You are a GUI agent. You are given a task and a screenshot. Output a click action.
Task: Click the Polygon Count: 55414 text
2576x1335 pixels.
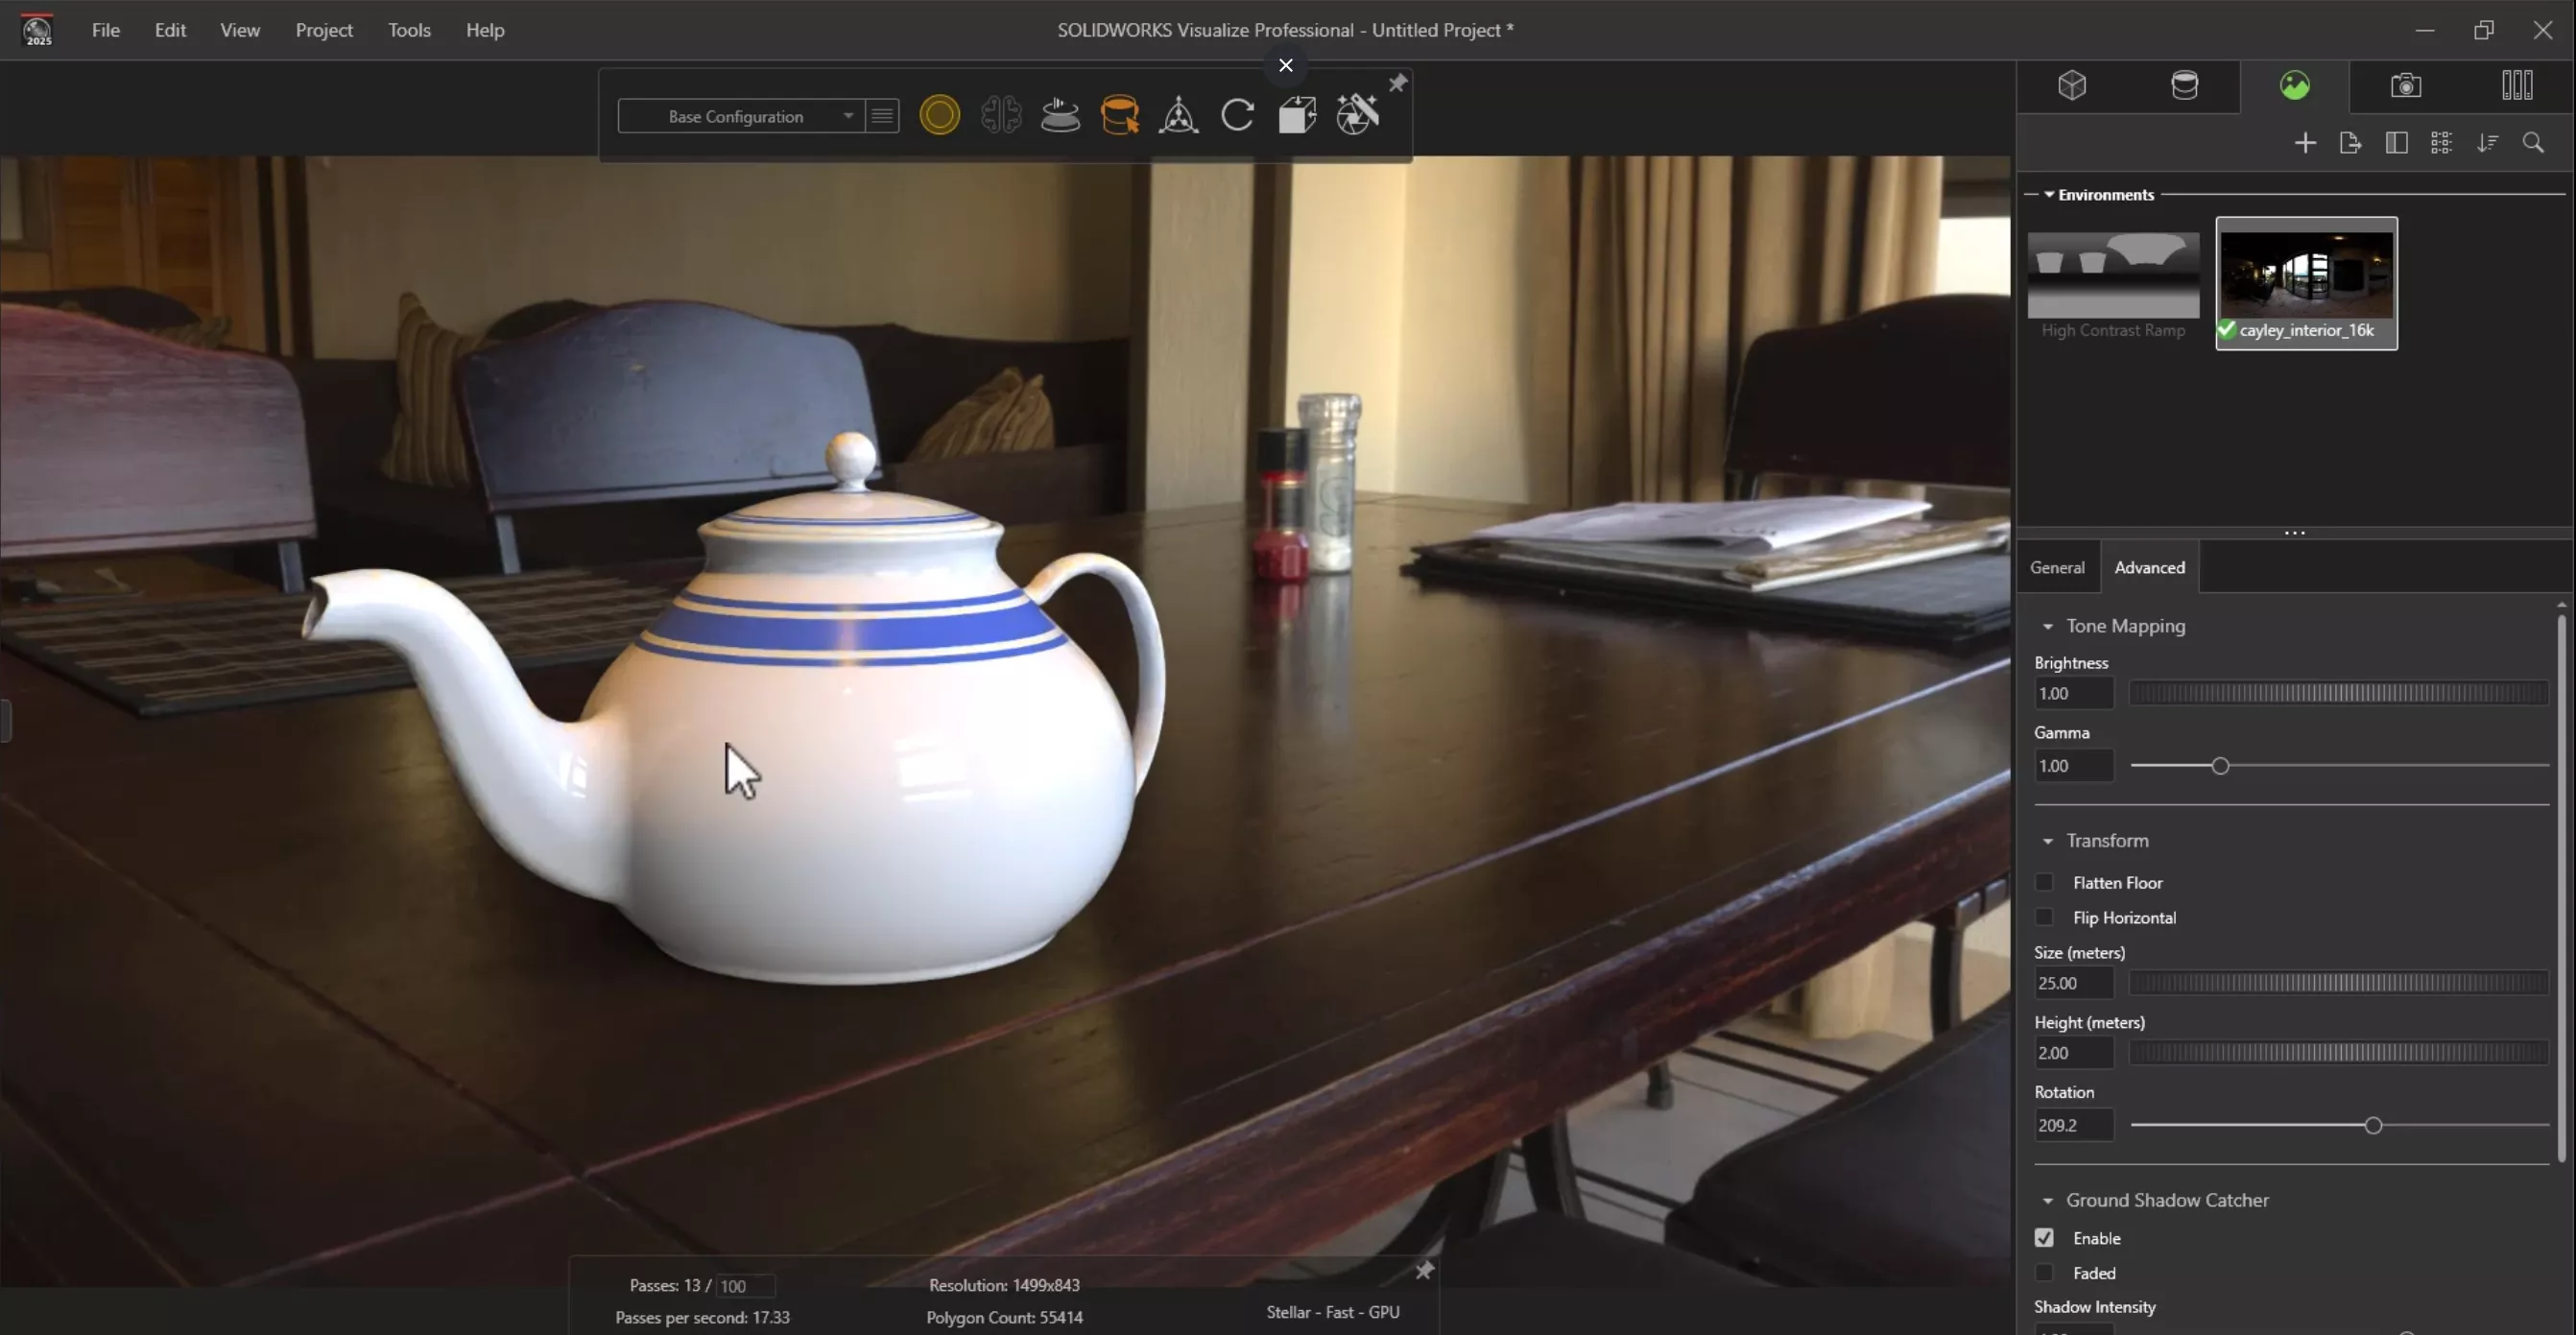(x=1004, y=1317)
